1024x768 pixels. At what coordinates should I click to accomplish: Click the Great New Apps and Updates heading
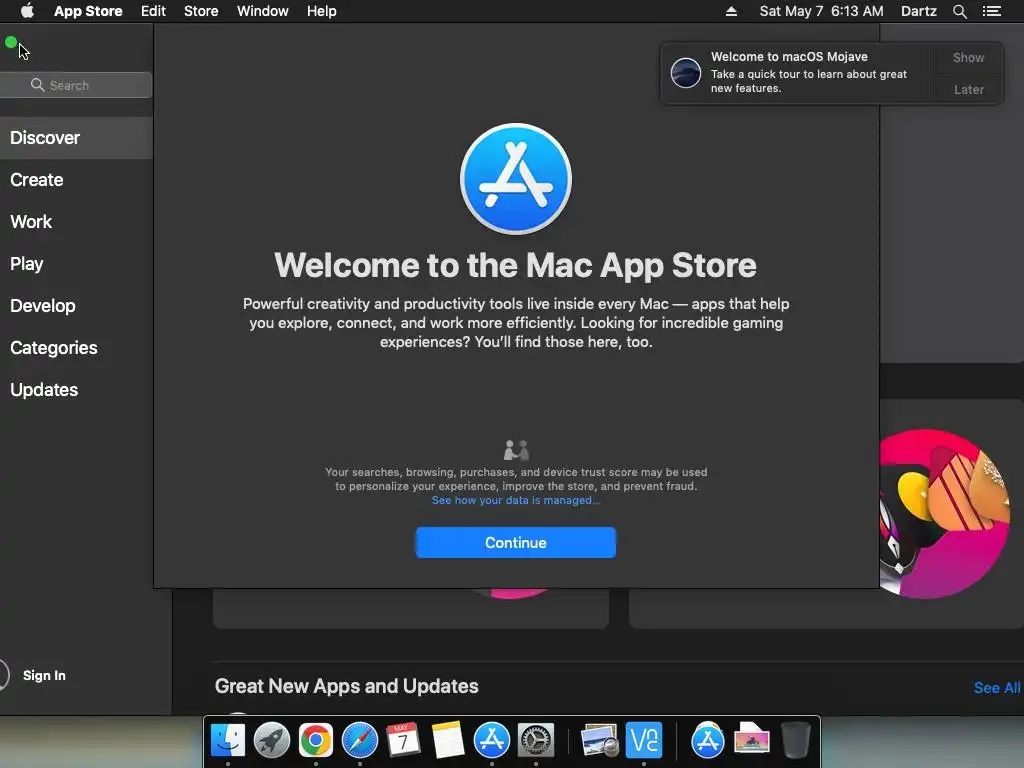click(347, 686)
